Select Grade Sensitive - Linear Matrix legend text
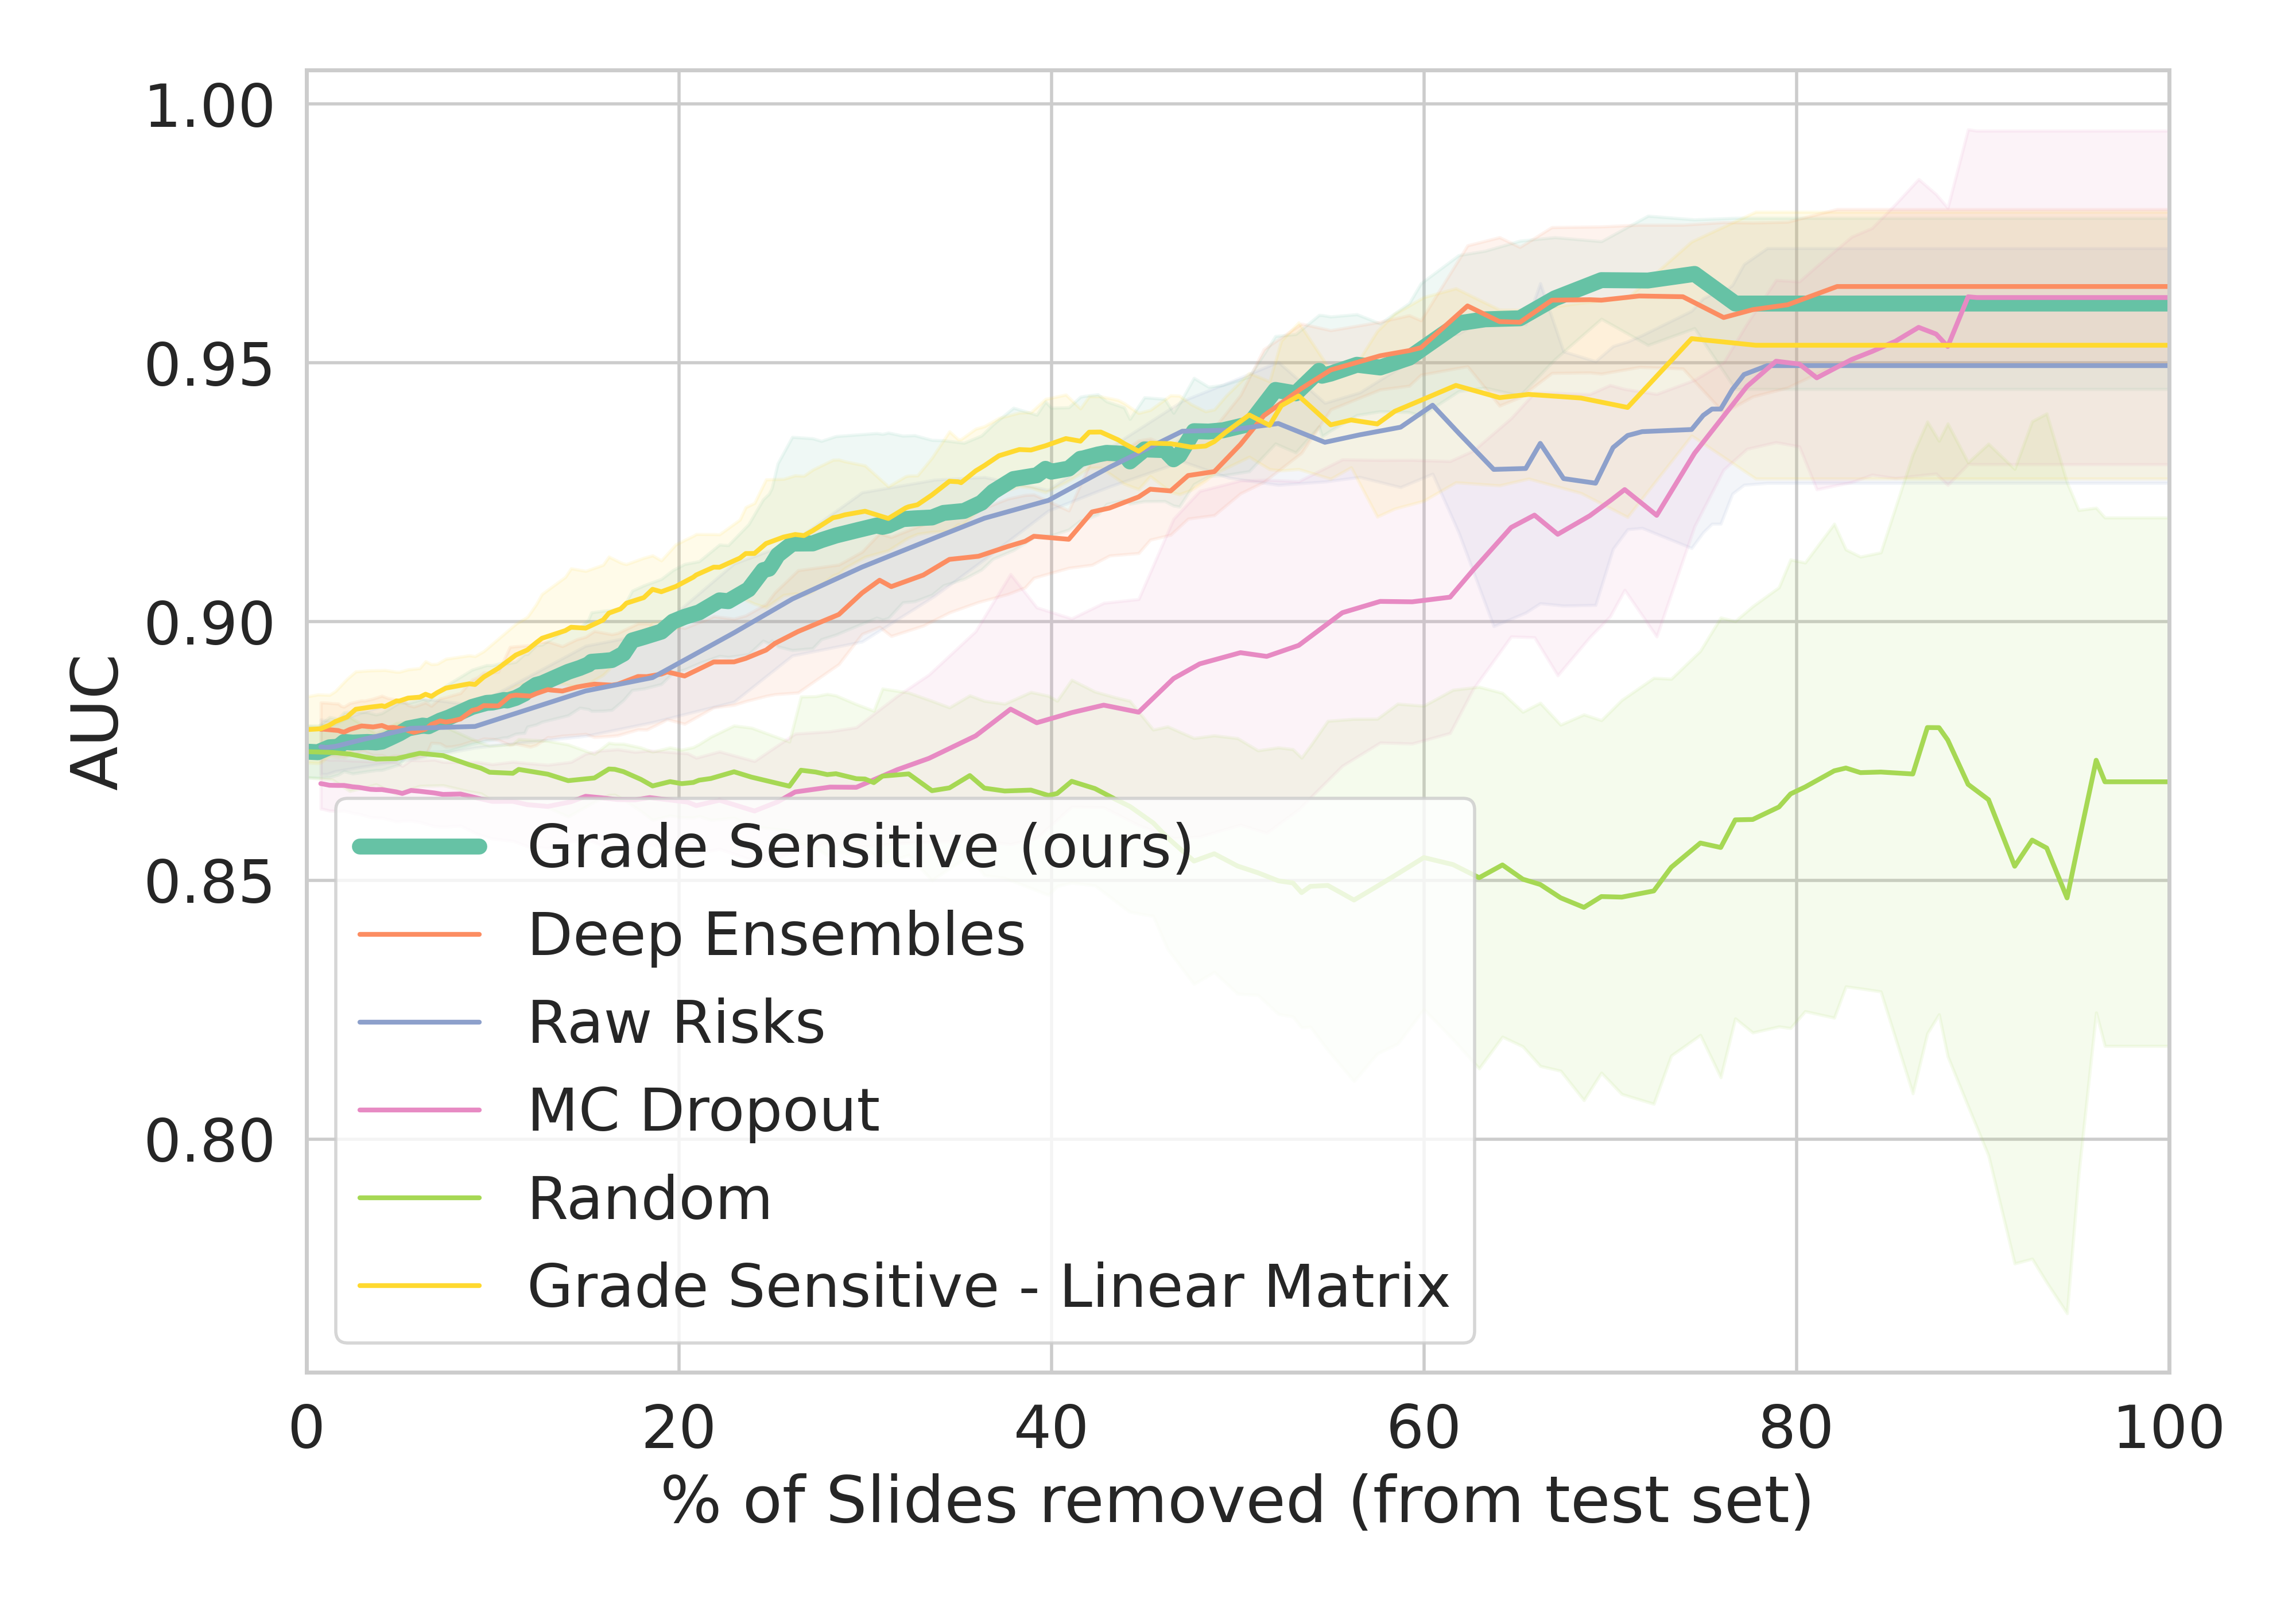 pos(988,1286)
